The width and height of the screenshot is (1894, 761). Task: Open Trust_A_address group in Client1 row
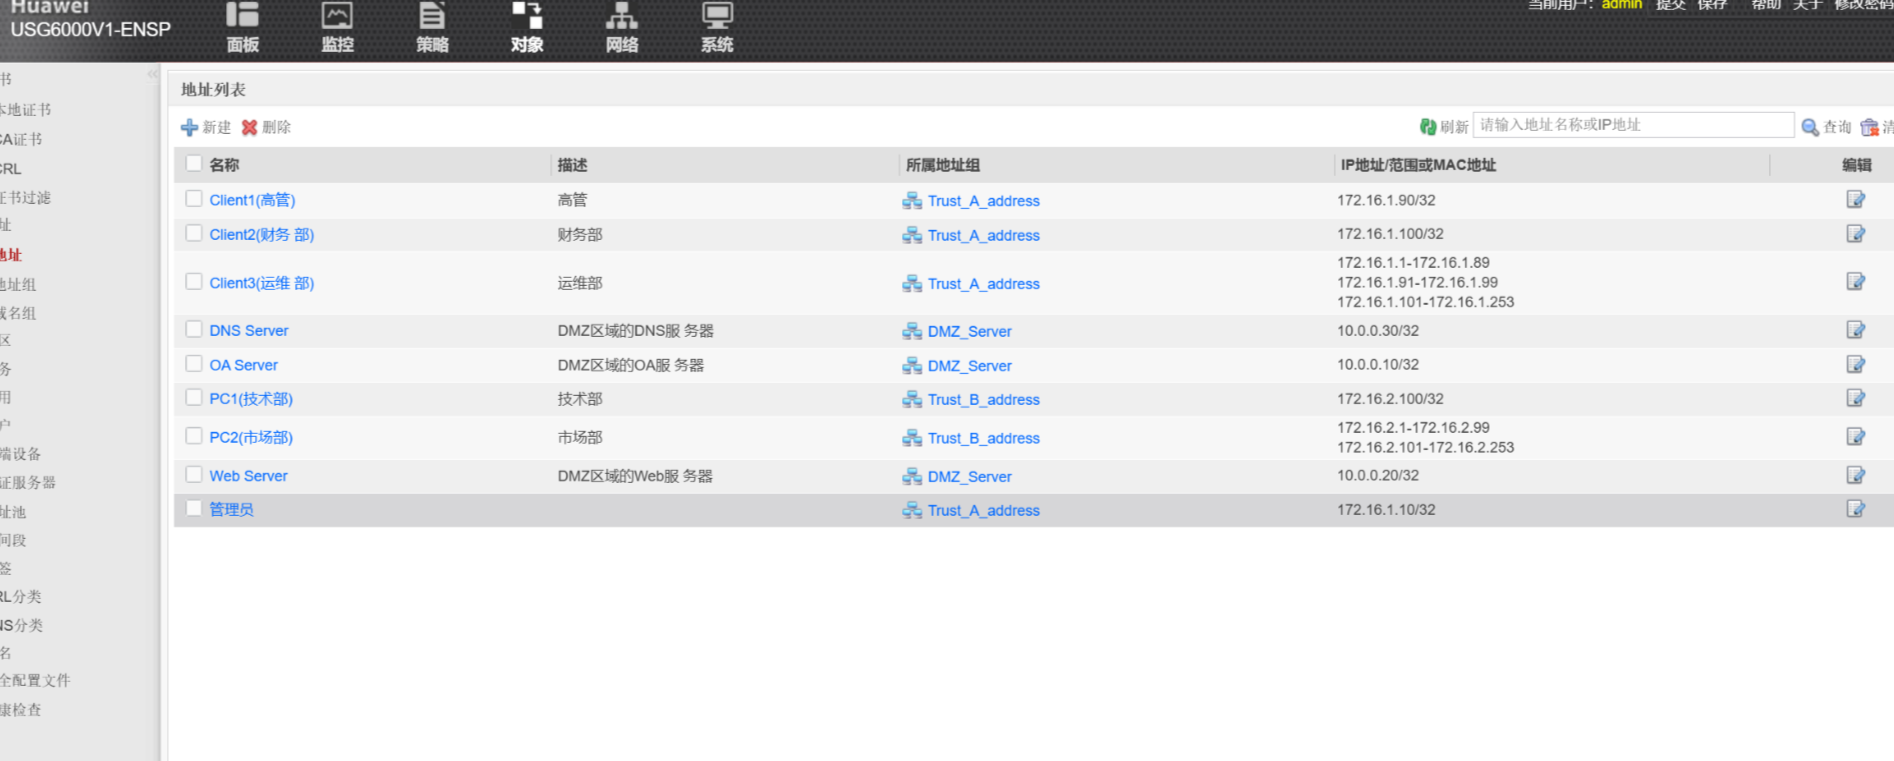983,201
